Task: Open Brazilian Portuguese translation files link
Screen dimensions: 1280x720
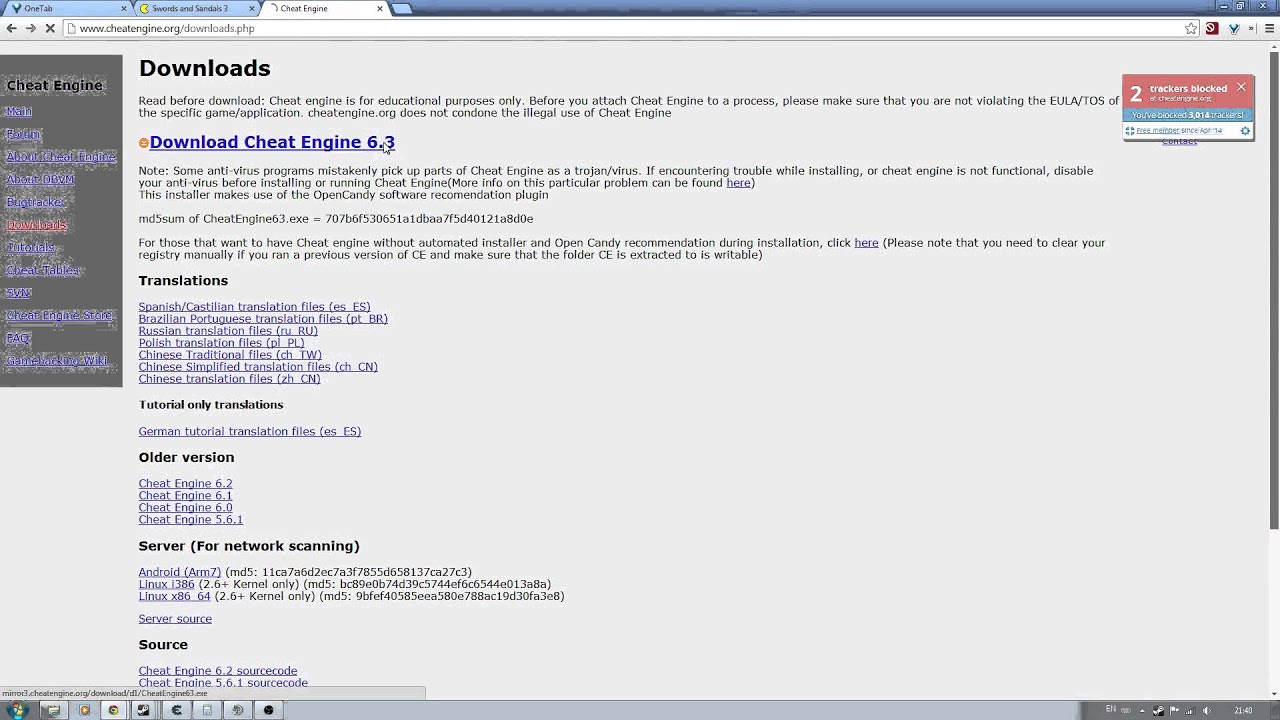Action: coord(263,319)
